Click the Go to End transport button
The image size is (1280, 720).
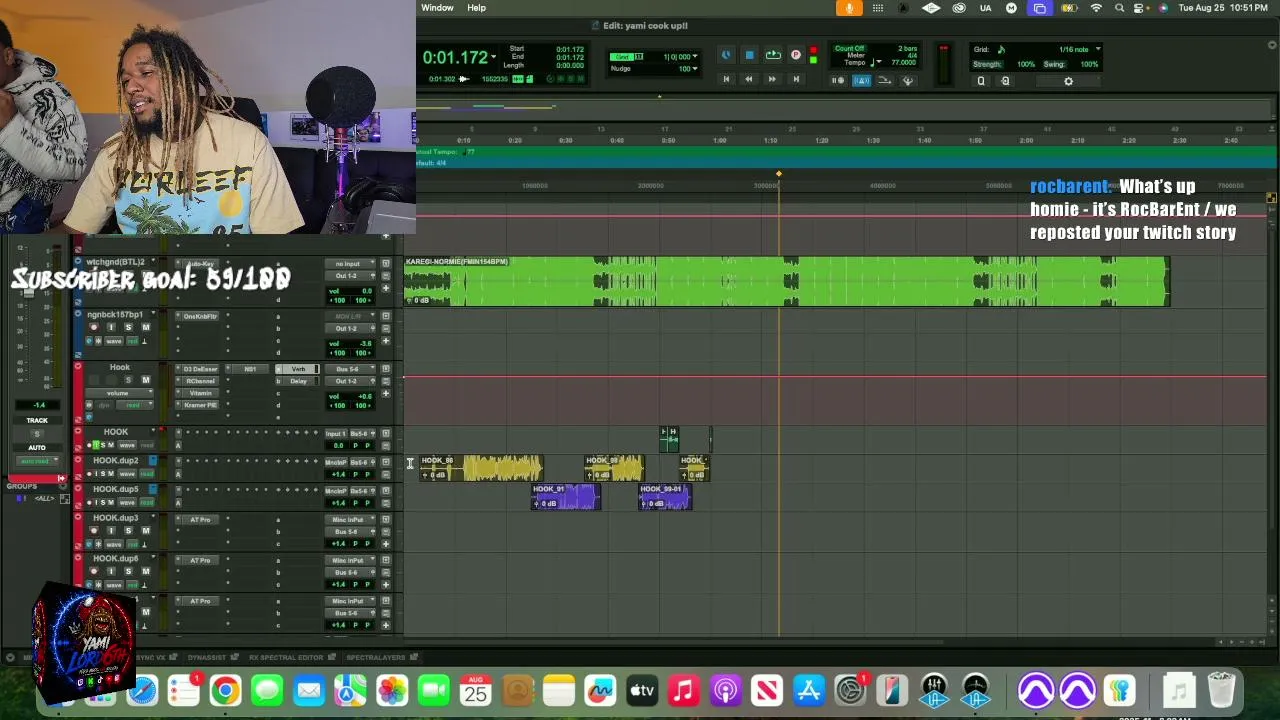[x=796, y=80]
